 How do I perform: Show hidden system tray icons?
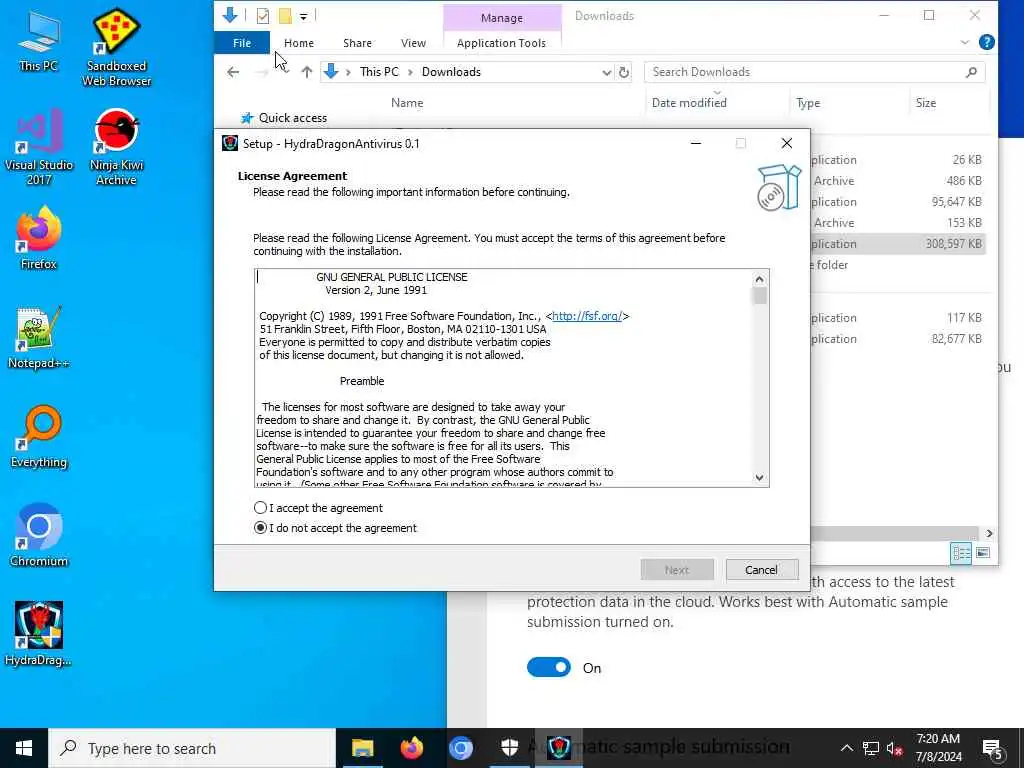846,748
